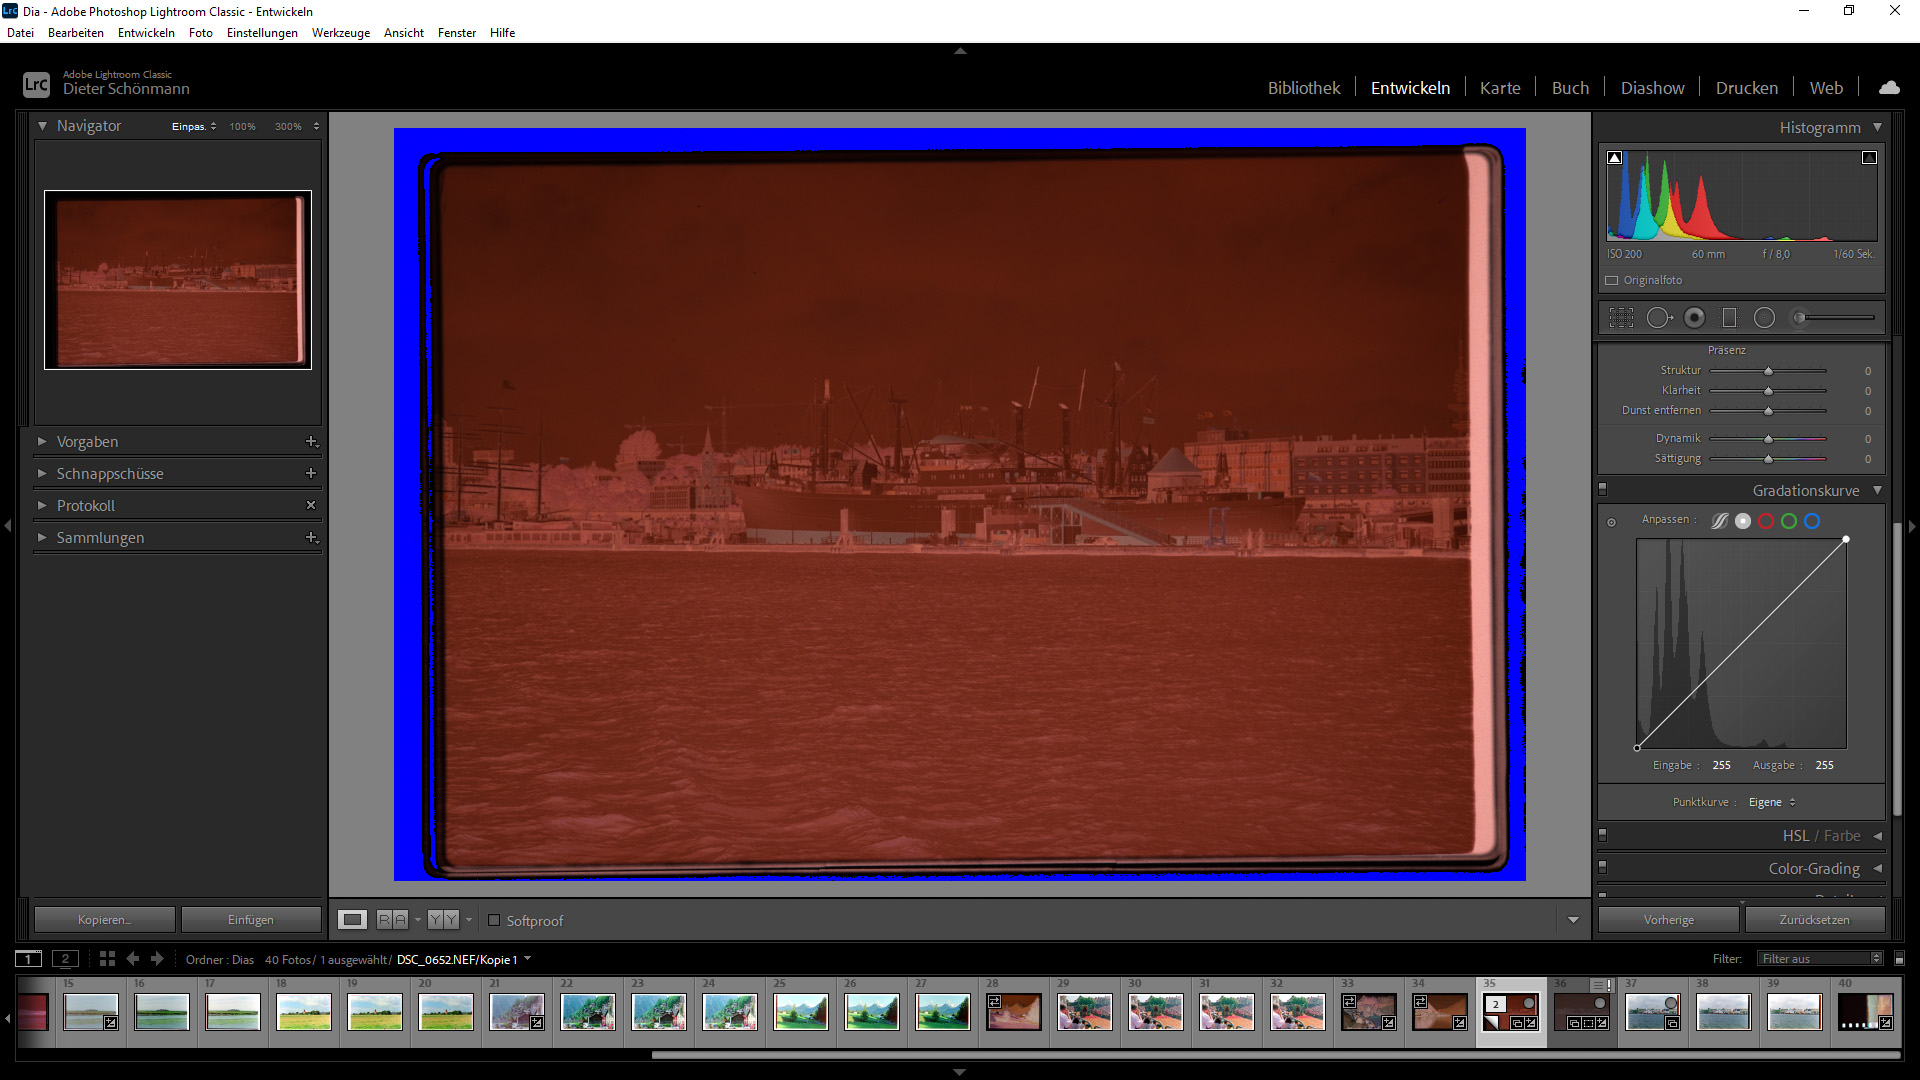Expand the Schnappschüsse panel
The height and width of the screenshot is (1080, 1920).
click(42, 473)
